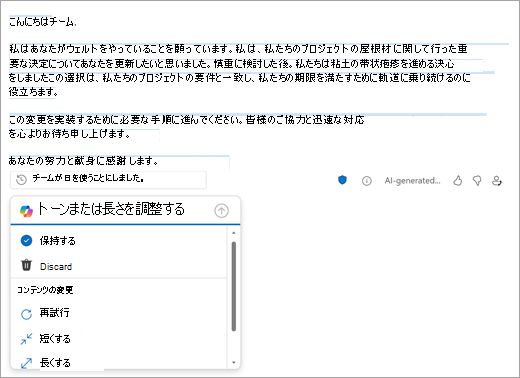Image resolution: width=520 pixels, height=378 pixels.
Task: Open the info circle icon
Action: tap(367, 181)
